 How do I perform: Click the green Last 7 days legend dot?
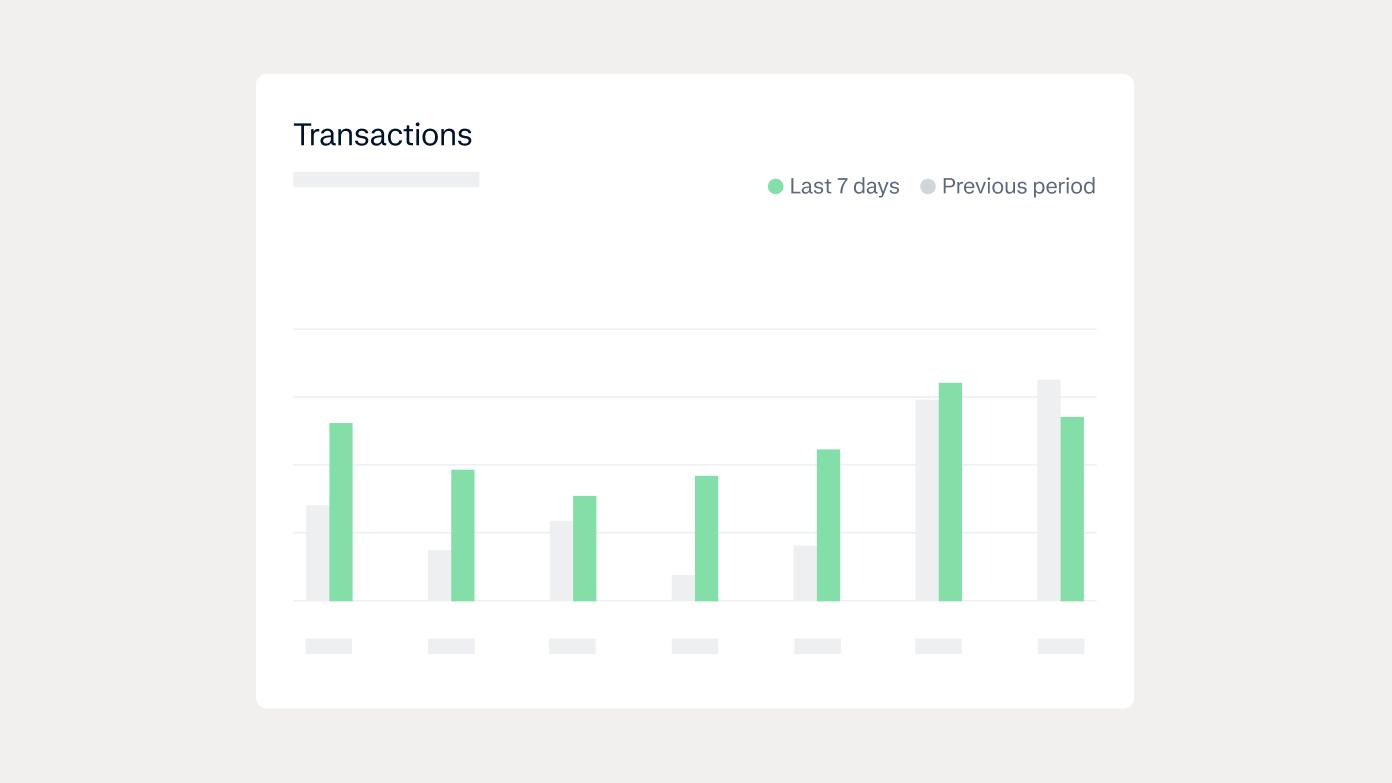(775, 187)
